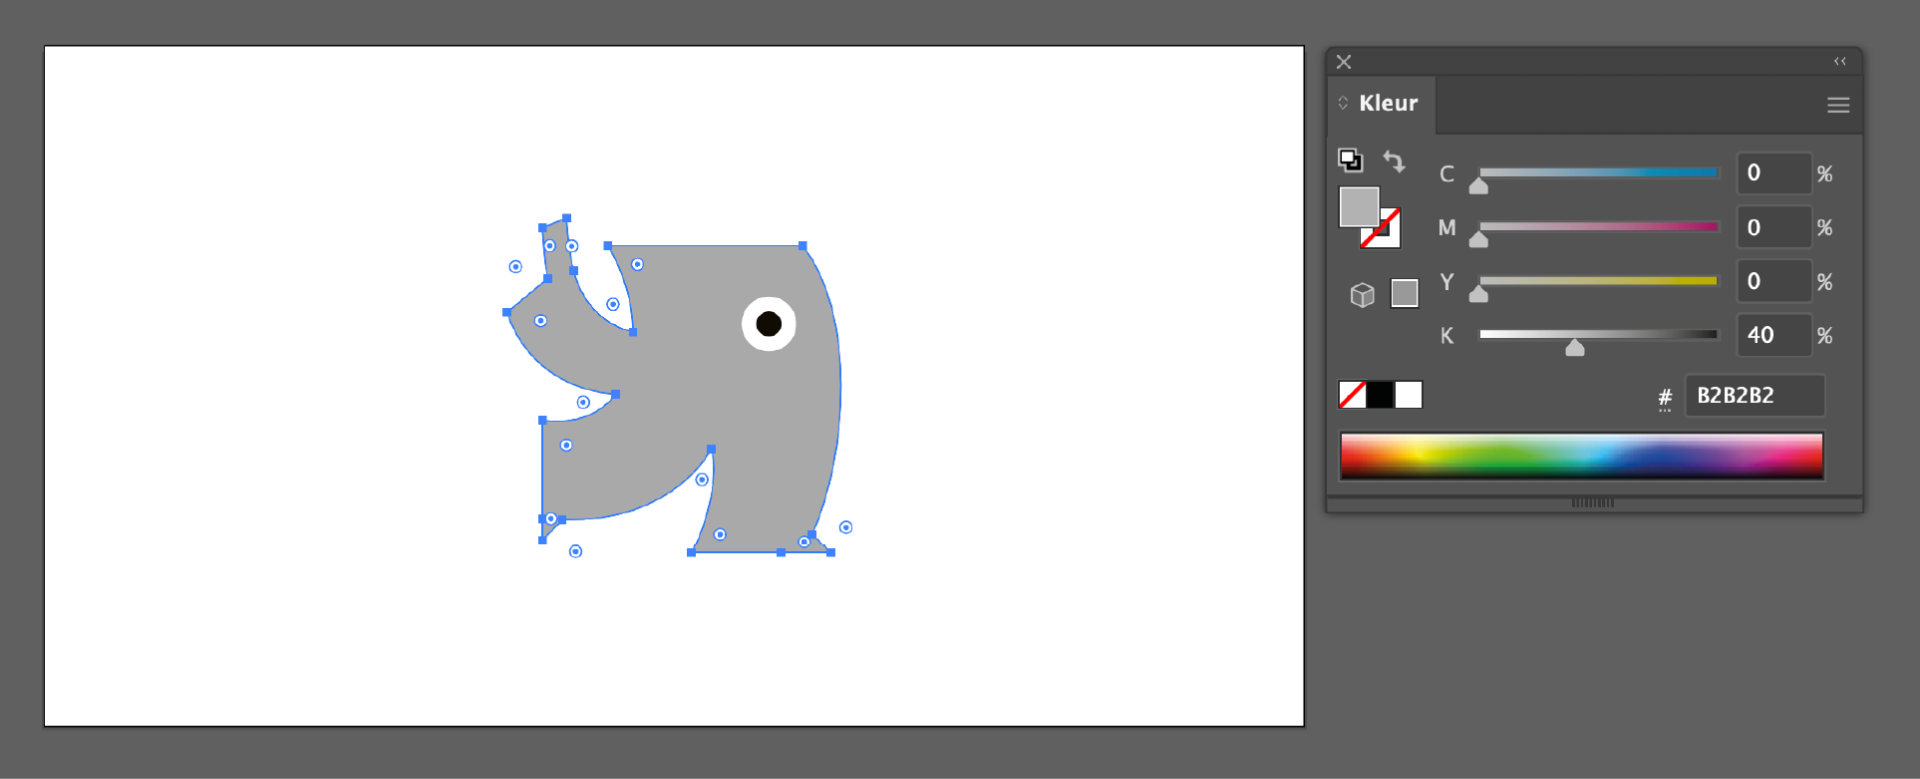Collapse panel with double-arrow icon
The image size is (1920, 779).
[x=1839, y=62]
